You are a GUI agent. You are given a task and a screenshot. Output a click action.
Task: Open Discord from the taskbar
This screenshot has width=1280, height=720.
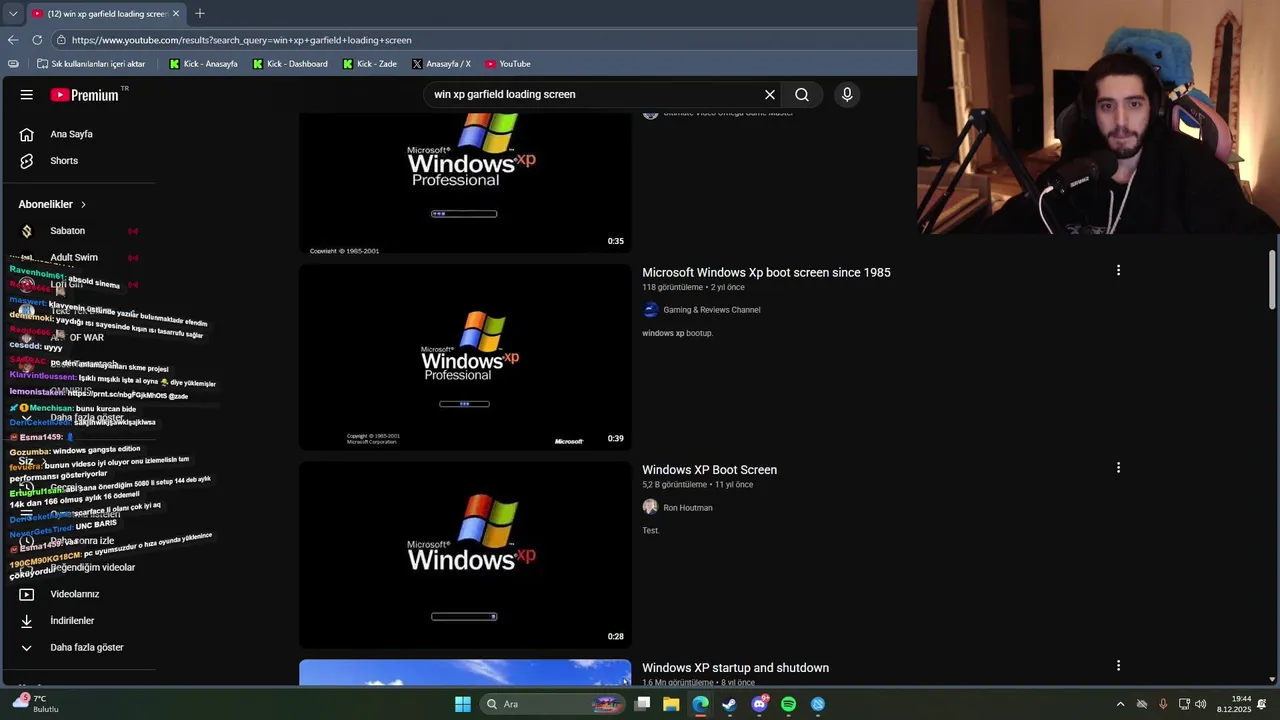pyautogui.click(x=759, y=704)
